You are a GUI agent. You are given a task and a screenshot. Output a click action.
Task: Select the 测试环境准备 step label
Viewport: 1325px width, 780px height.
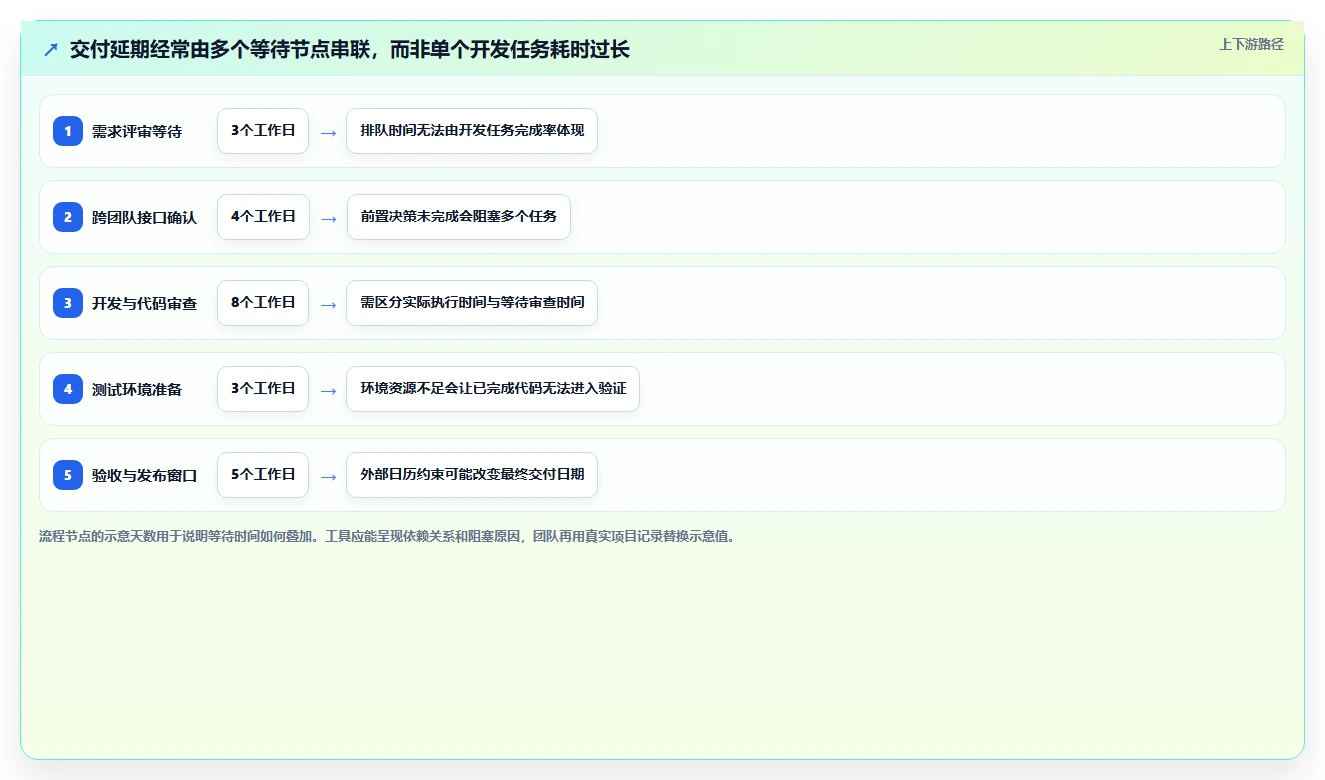pyautogui.click(x=137, y=389)
